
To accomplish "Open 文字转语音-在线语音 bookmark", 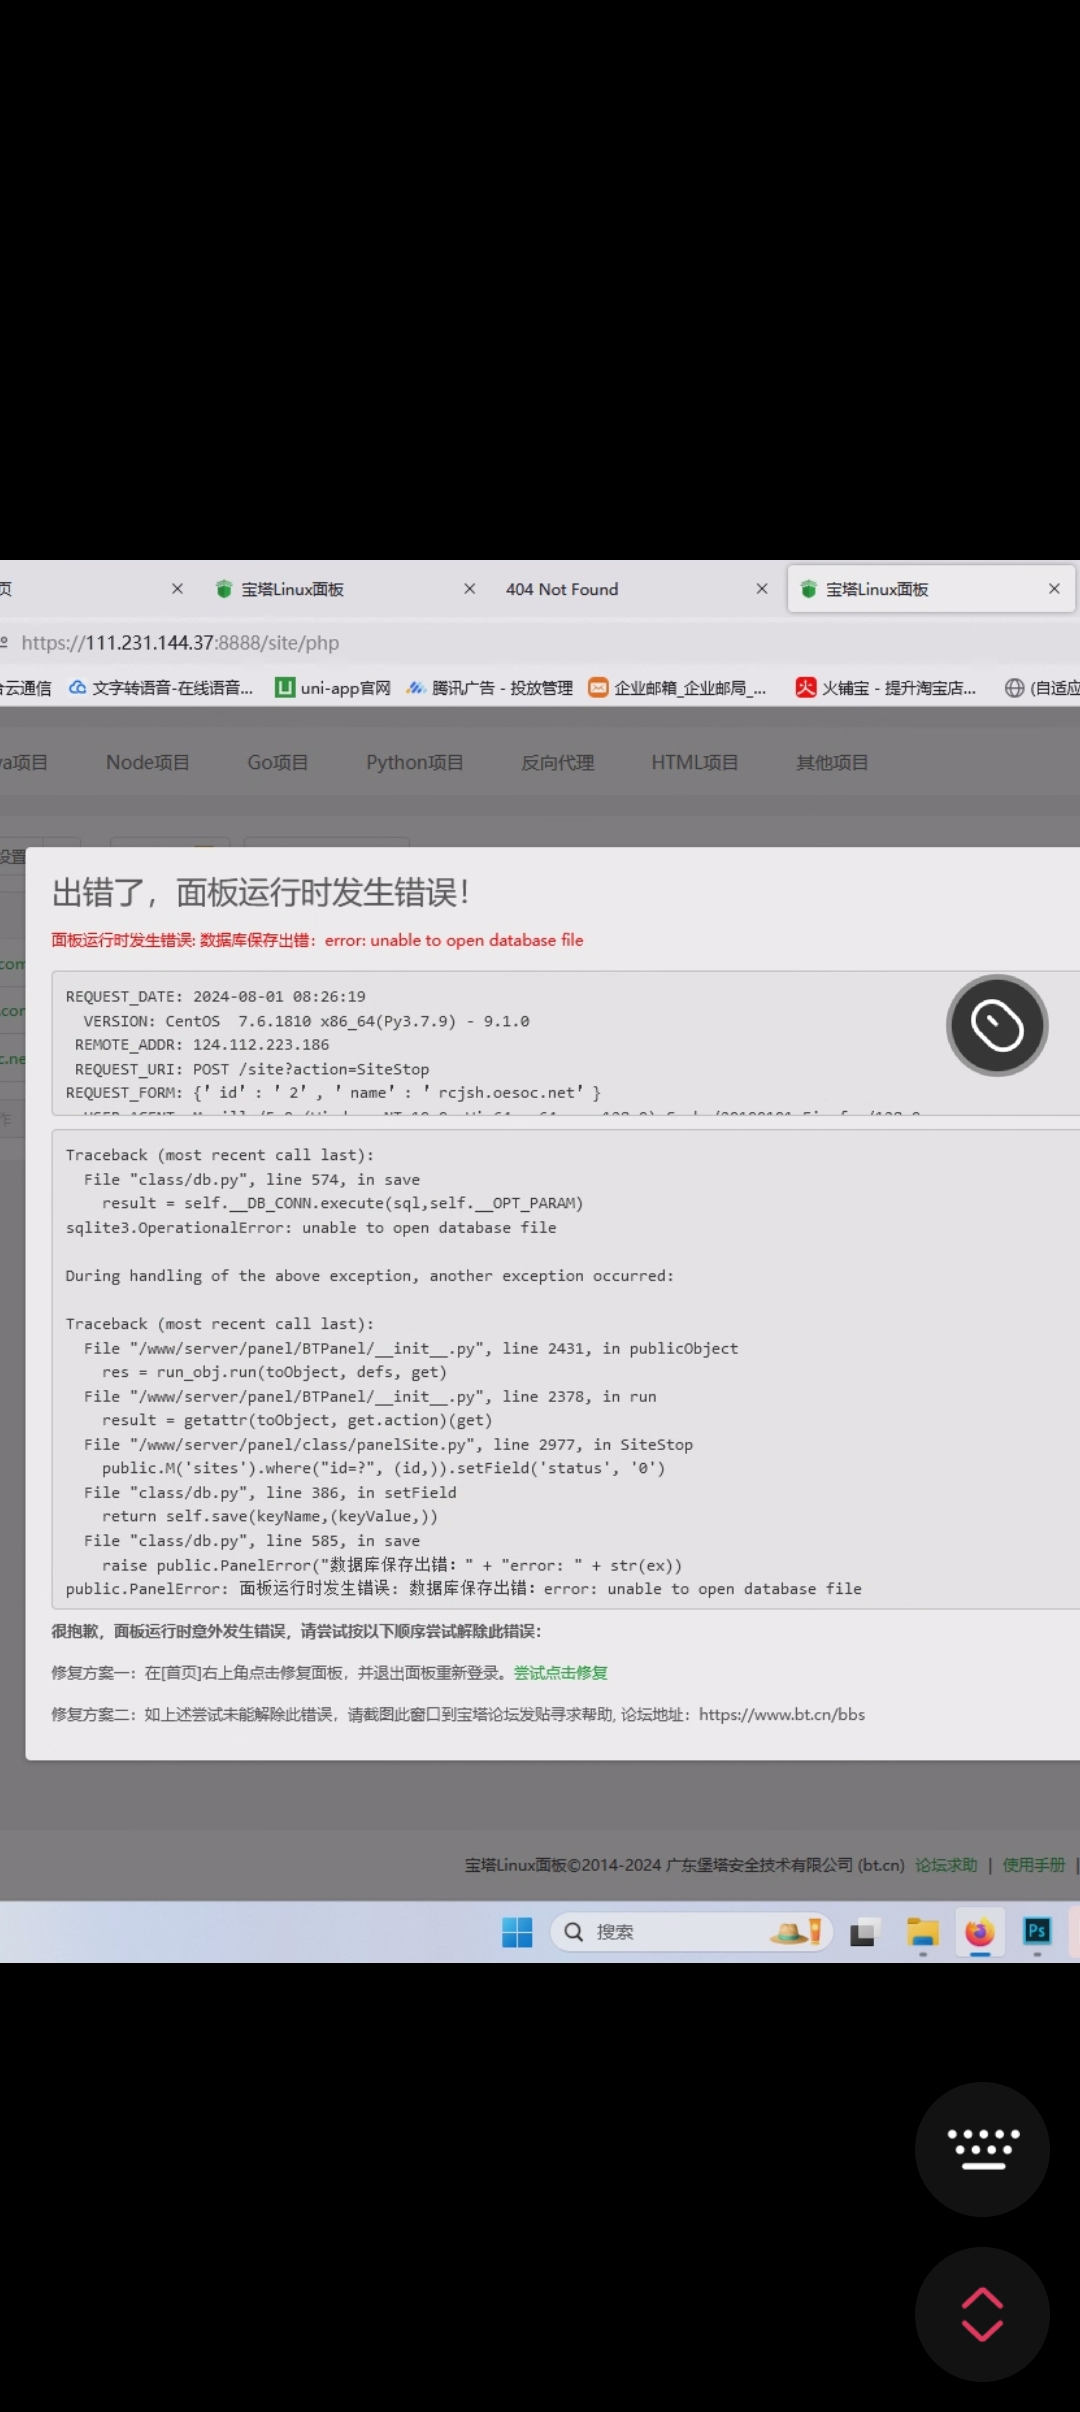I will [x=160, y=688].
